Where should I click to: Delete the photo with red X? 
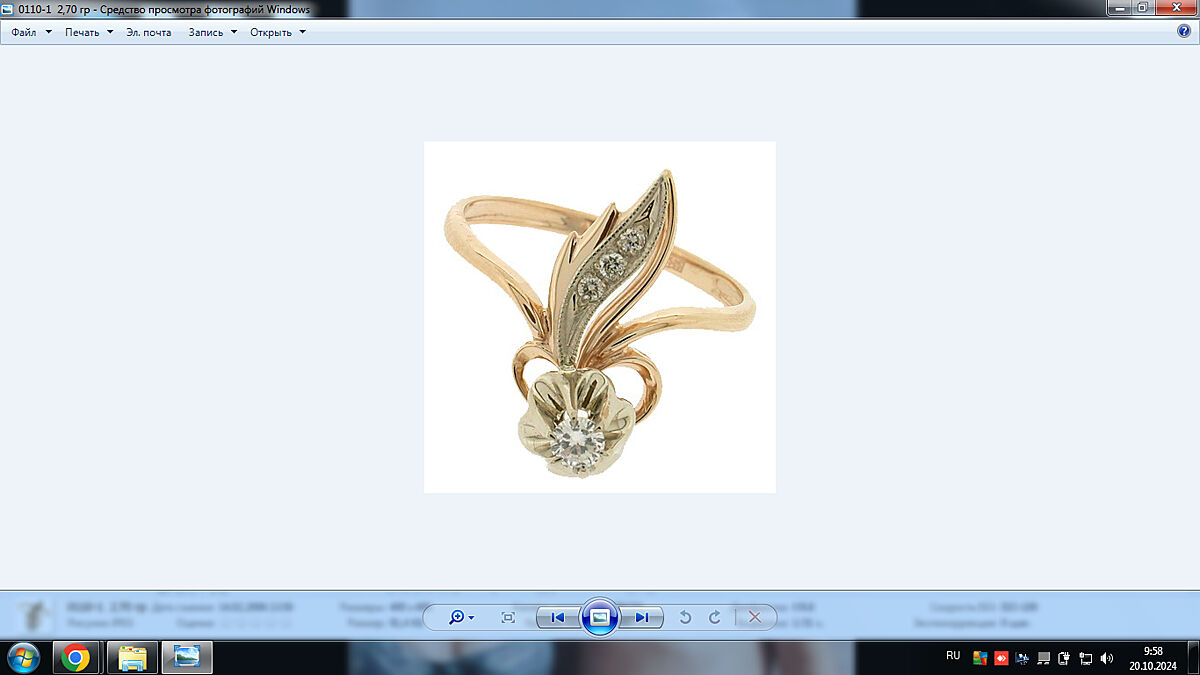click(755, 617)
